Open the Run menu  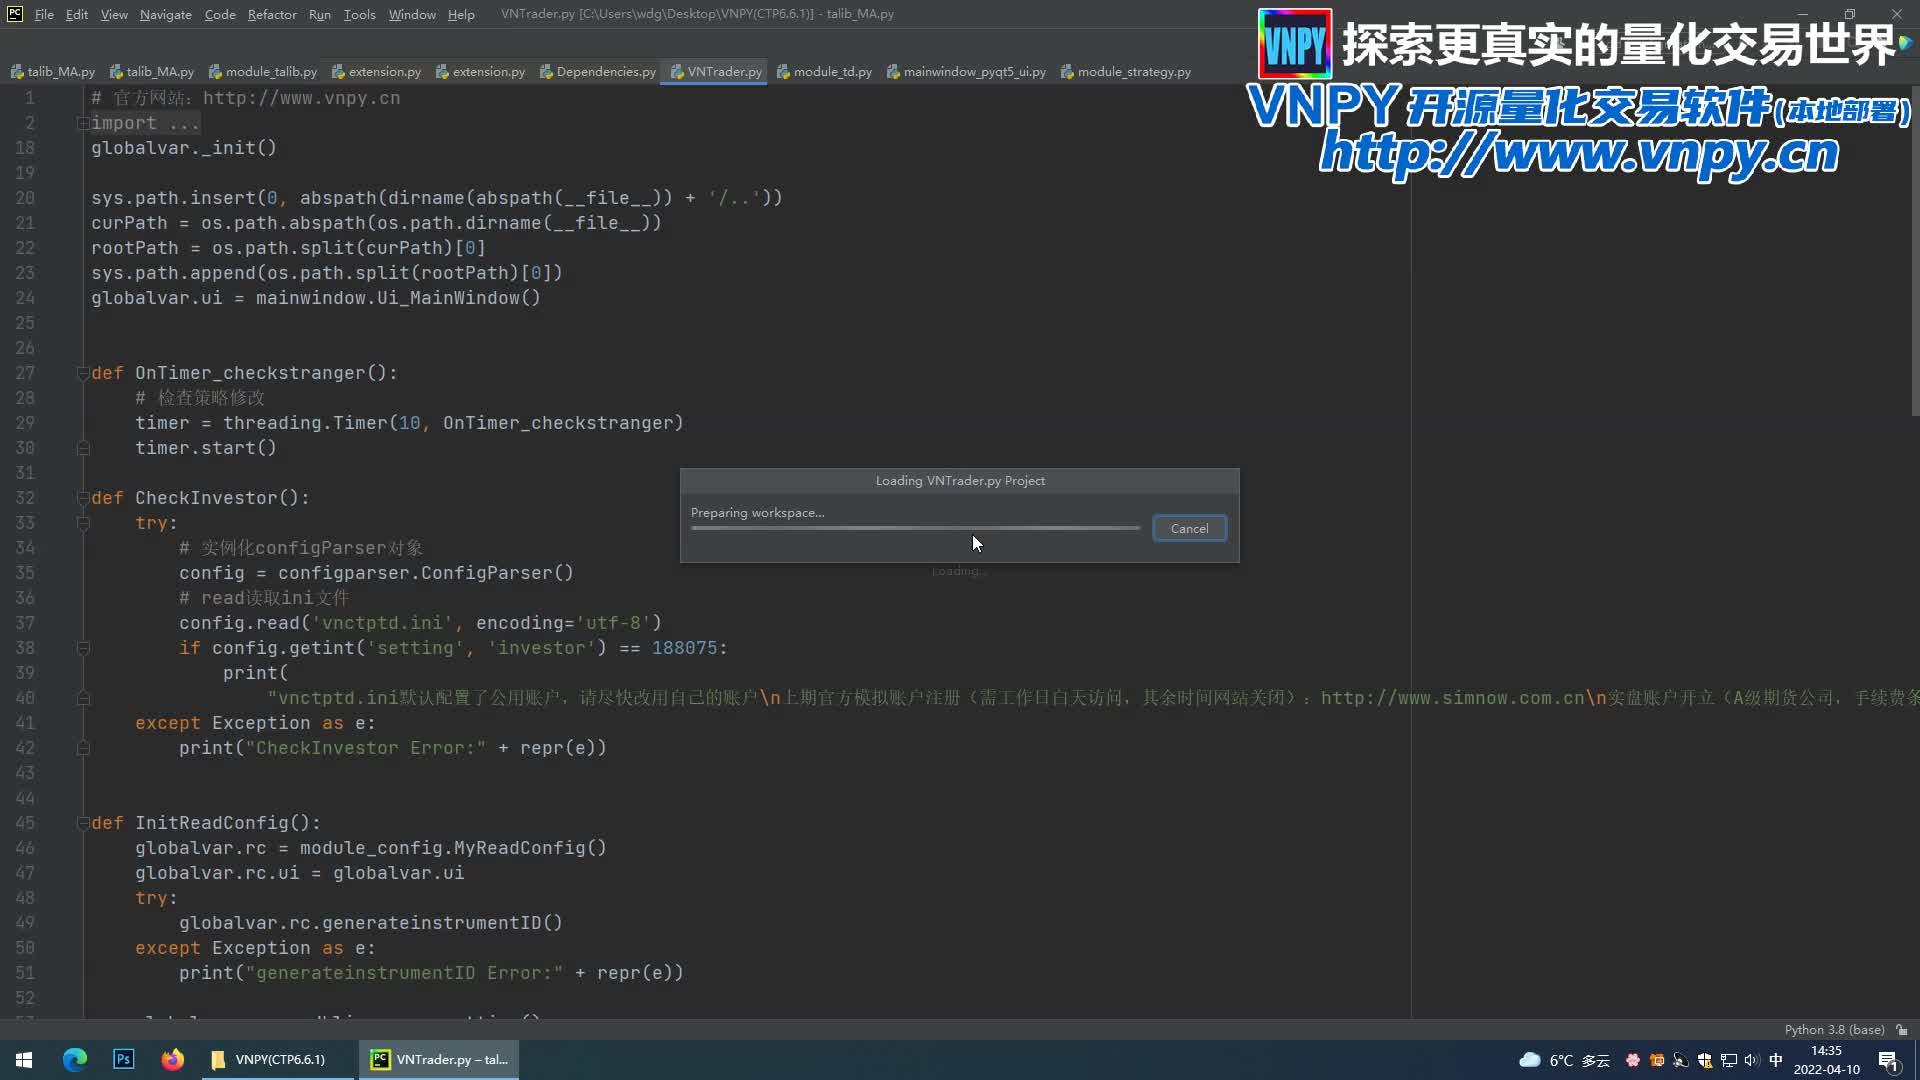coord(319,14)
